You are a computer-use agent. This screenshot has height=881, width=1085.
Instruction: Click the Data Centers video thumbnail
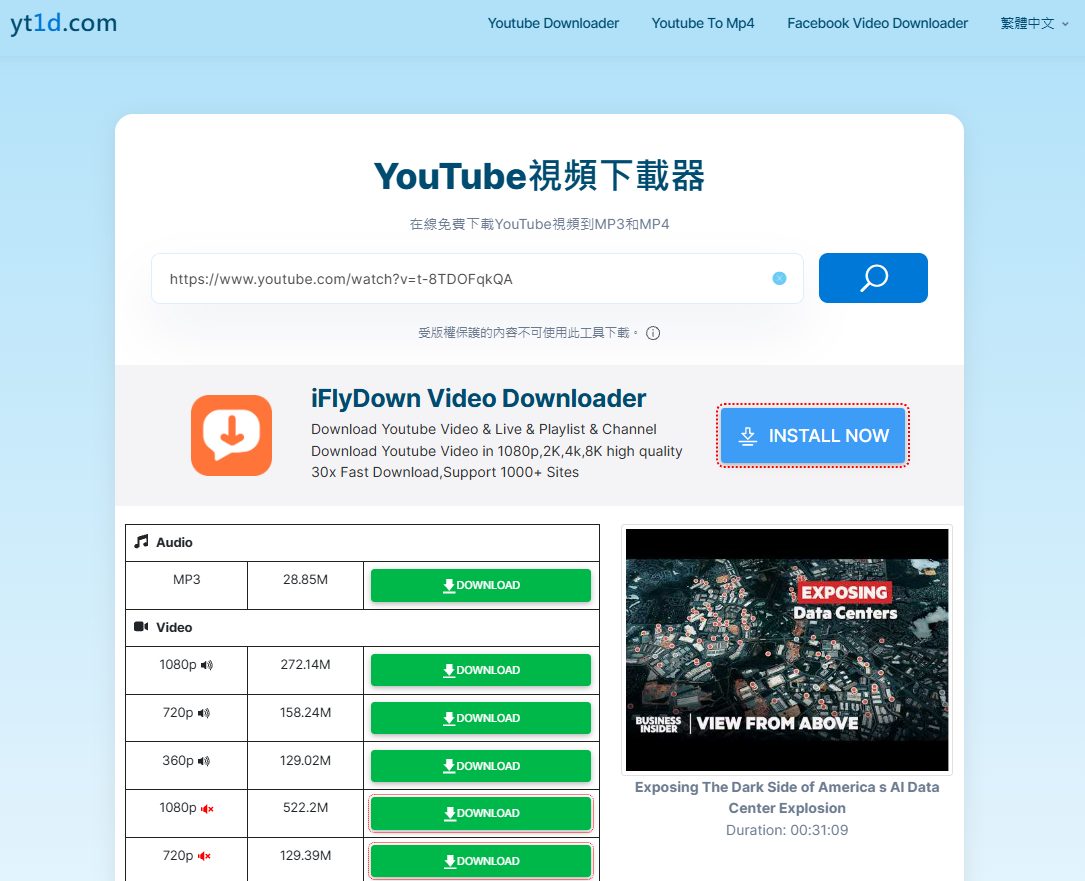coord(787,650)
